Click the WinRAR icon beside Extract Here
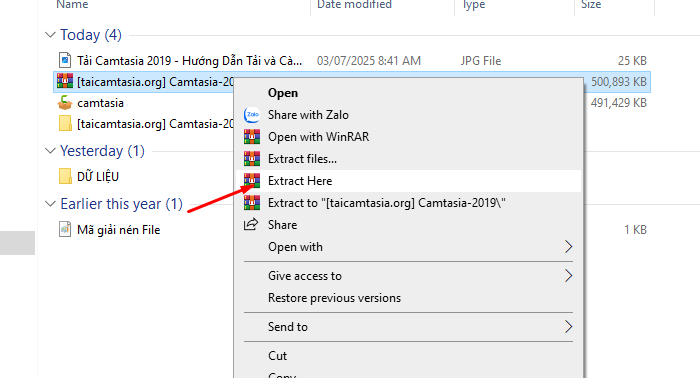The image size is (700, 378). click(x=252, y=181)
